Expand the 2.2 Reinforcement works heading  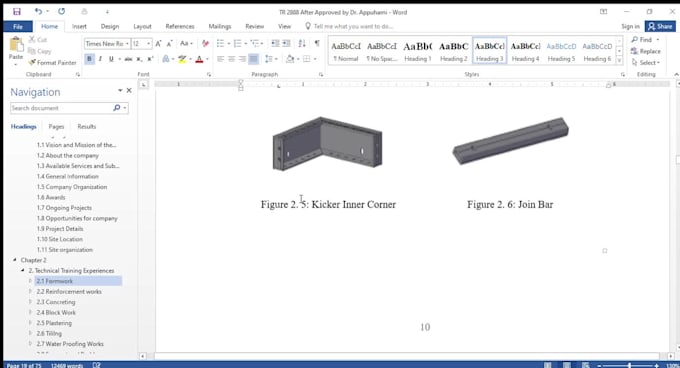30,291
